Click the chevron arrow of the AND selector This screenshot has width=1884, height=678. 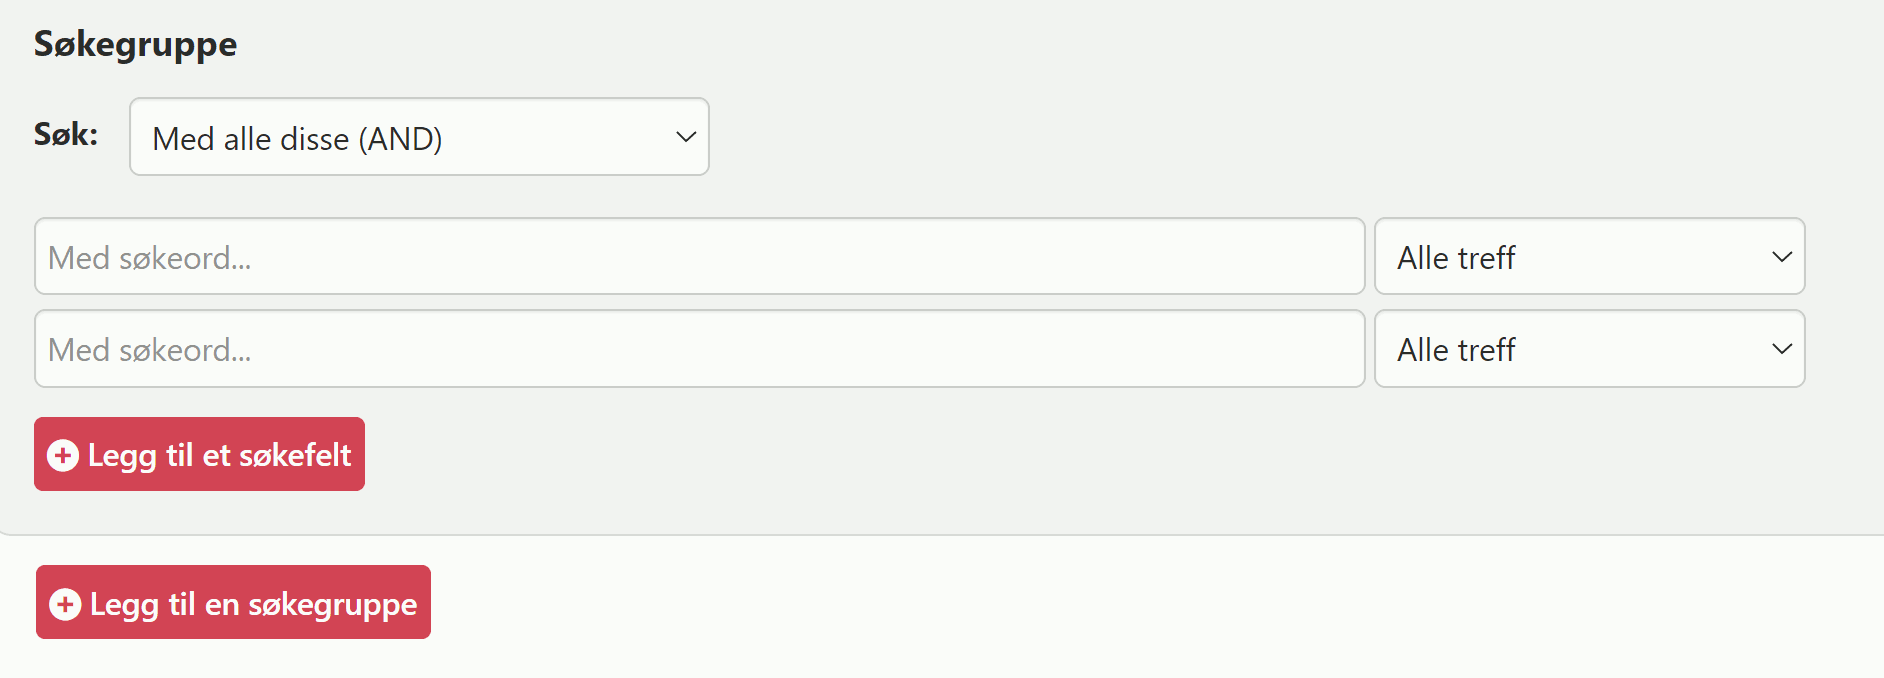pyautogui.click(x=685, y=137)
